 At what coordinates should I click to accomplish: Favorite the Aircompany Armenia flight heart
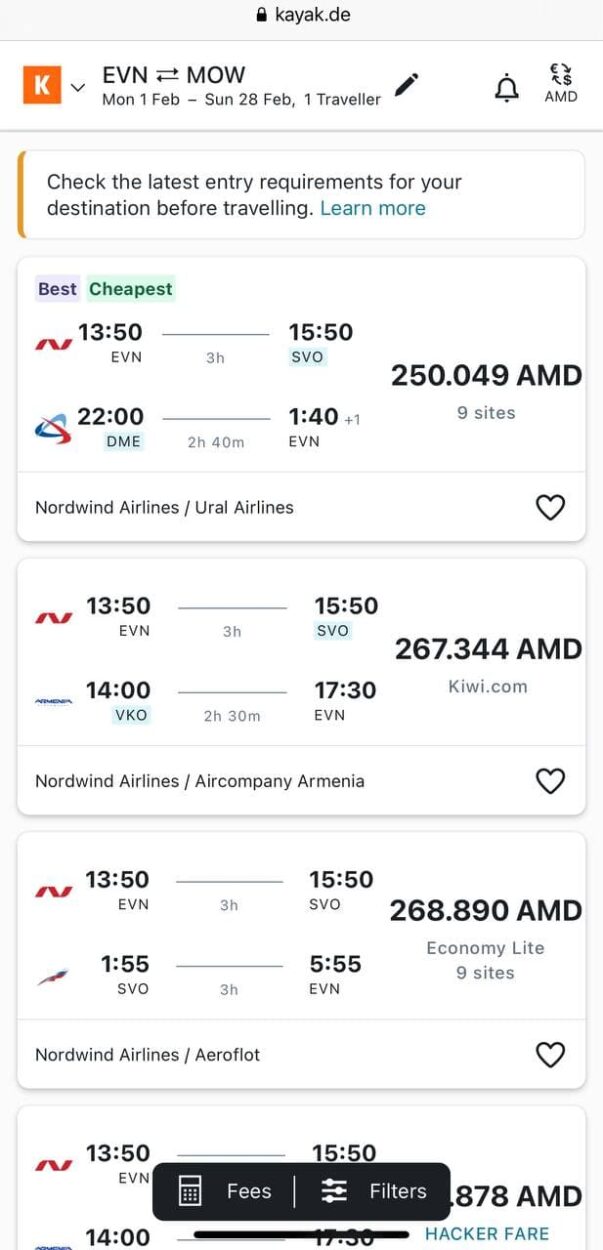point(550,781)
